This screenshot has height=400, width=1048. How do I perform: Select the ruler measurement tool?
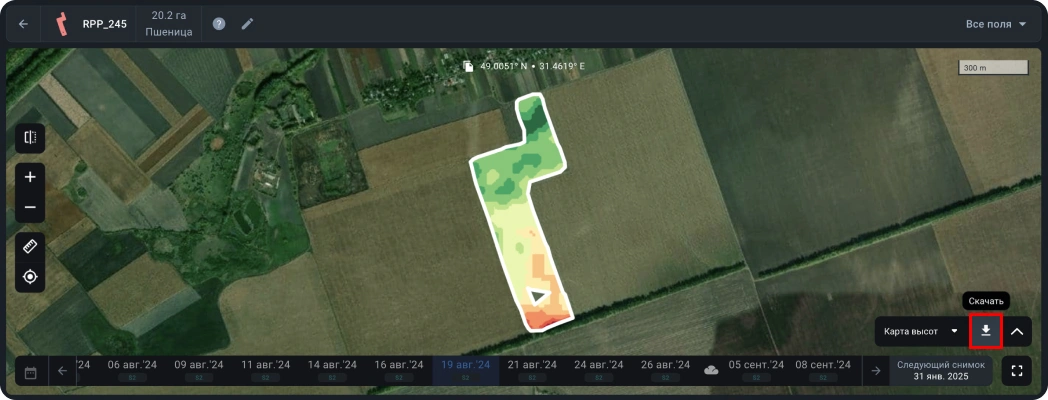pos(30,246)
